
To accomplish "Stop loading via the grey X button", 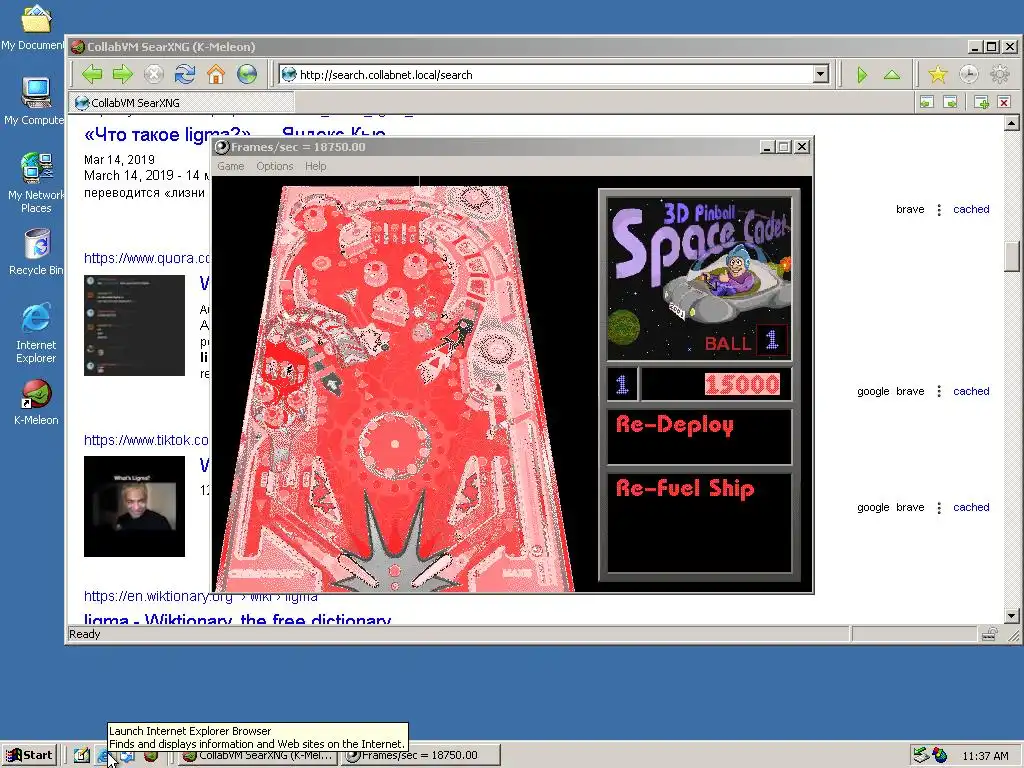I will point(153,74).
